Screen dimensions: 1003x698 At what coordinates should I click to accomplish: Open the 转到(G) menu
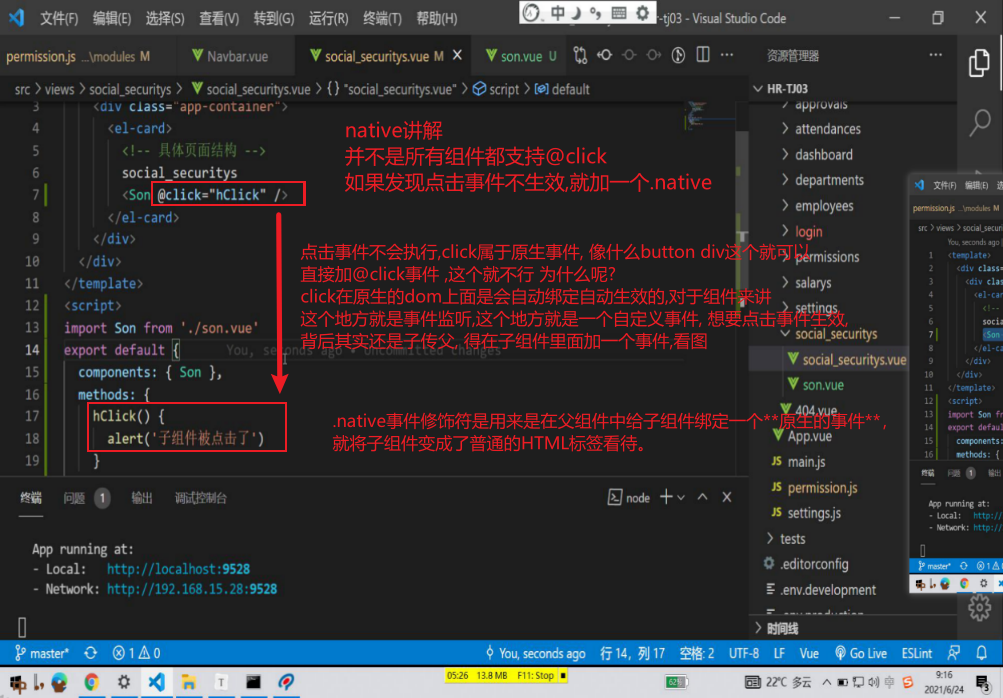tap(274, 18)
